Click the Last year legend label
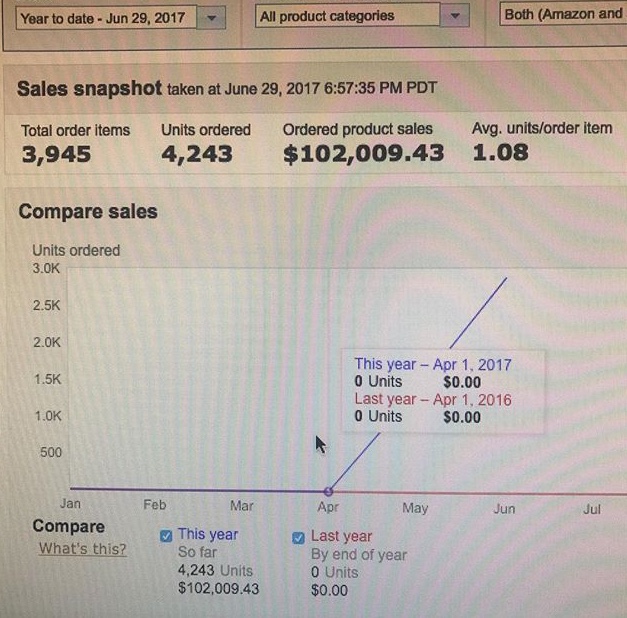627x618 pixels. pos(341,536)
